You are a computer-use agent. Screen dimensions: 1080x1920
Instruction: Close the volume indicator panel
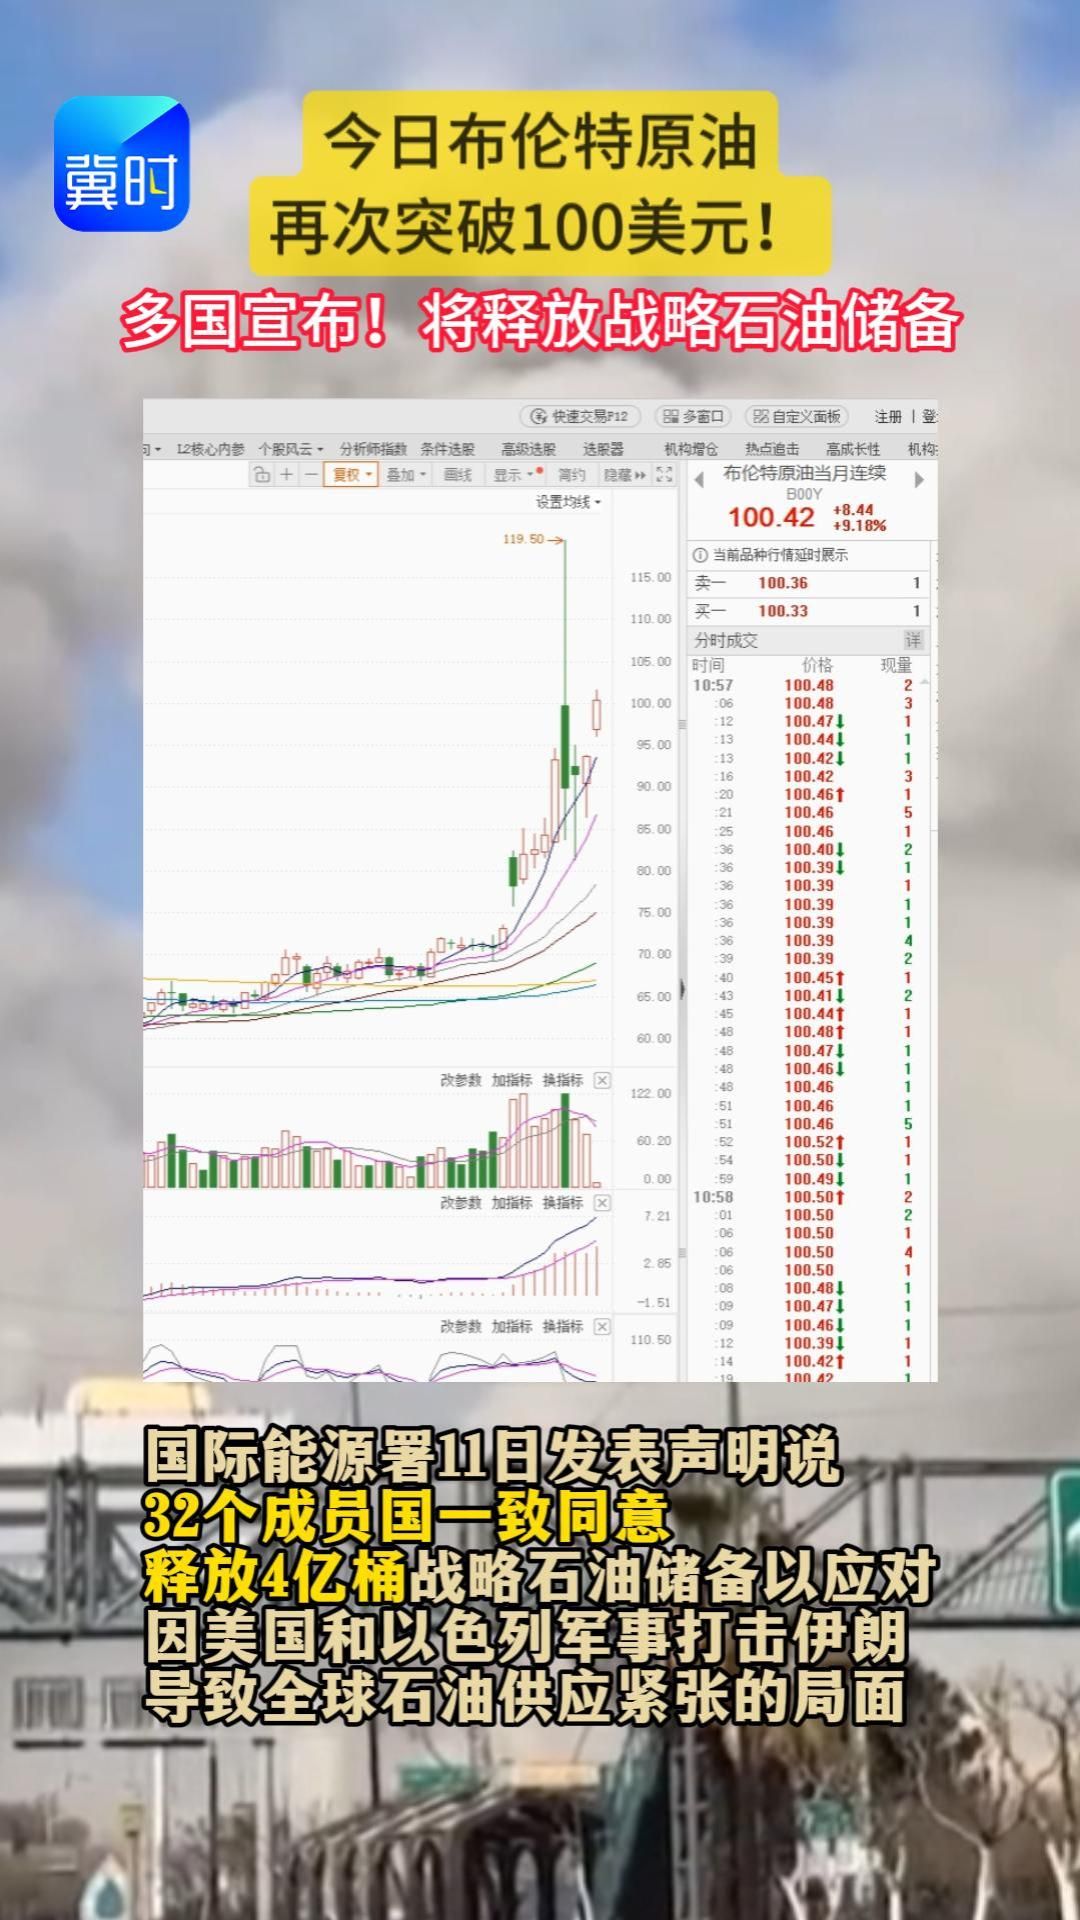coord(601,1080)
